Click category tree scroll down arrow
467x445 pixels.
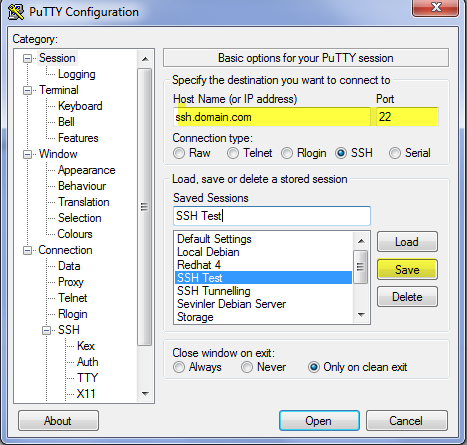[x=145, y=394]
